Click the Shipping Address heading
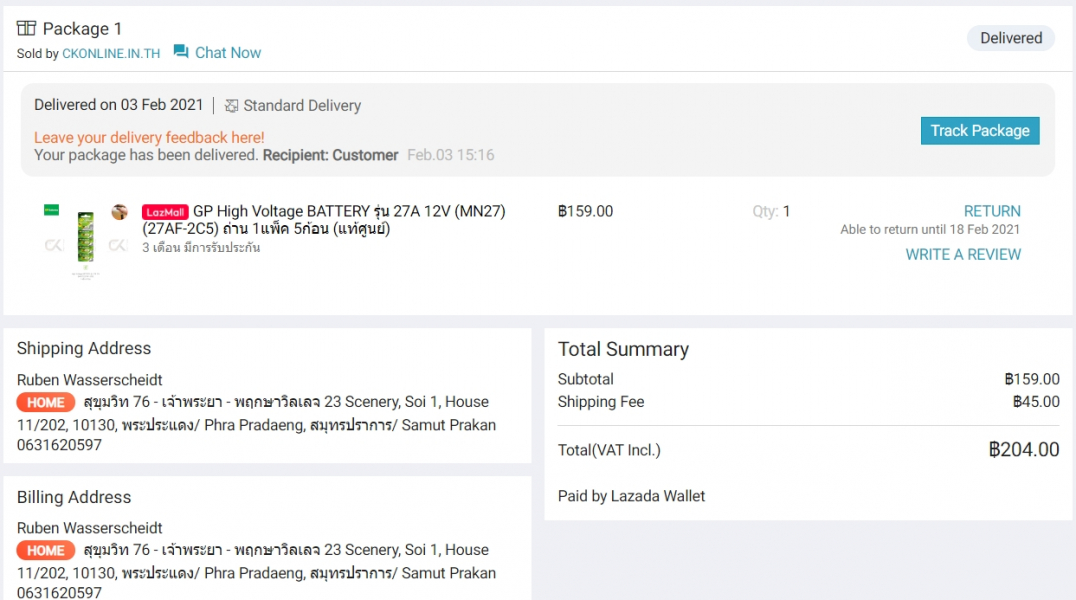 tap(84, 348)
